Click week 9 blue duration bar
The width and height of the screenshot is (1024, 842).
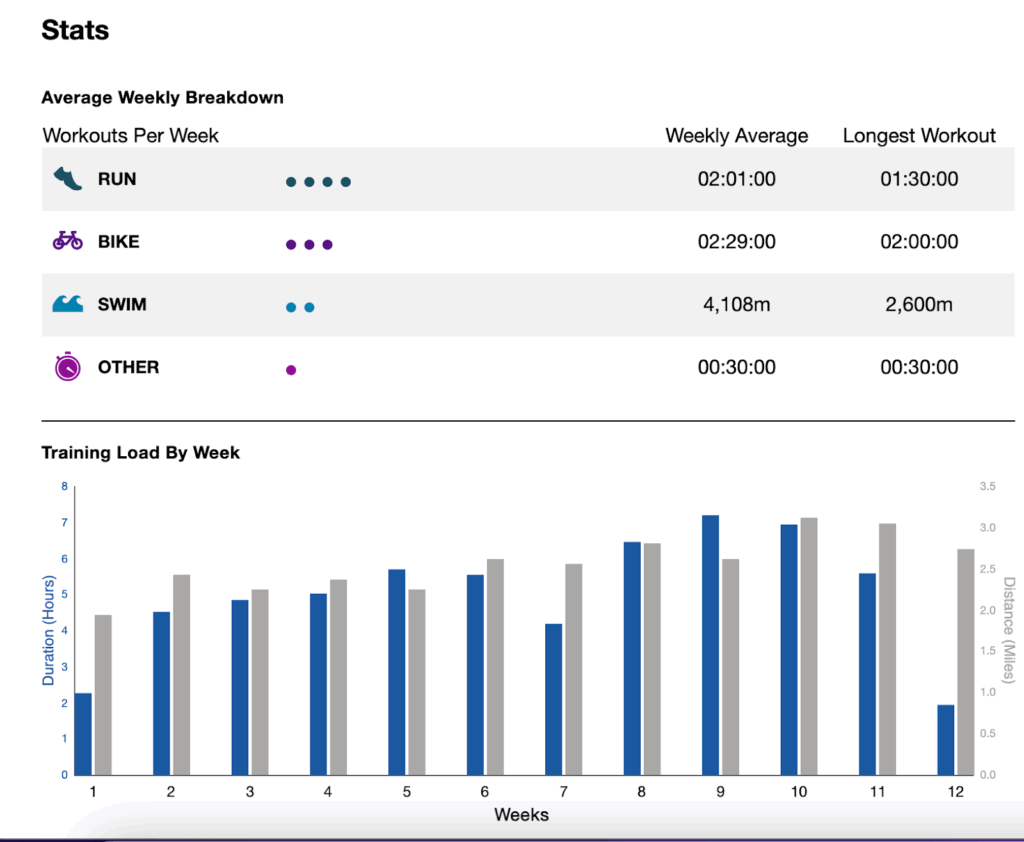(x=710, y=645)
